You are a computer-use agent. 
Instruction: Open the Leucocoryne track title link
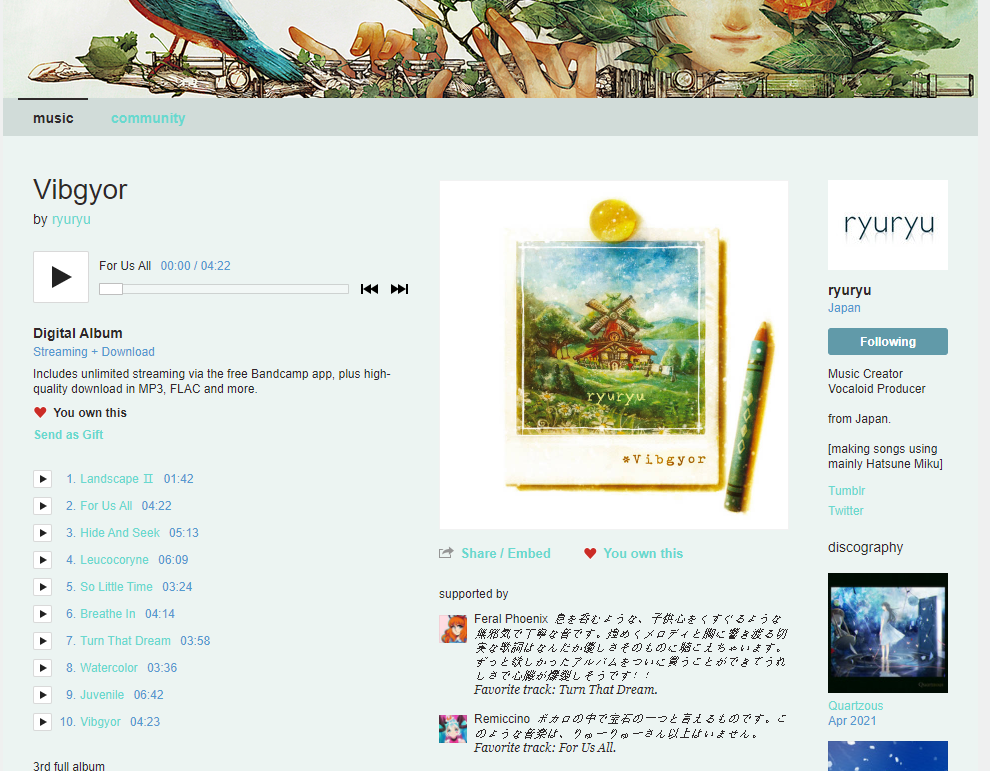pos(114,560)
